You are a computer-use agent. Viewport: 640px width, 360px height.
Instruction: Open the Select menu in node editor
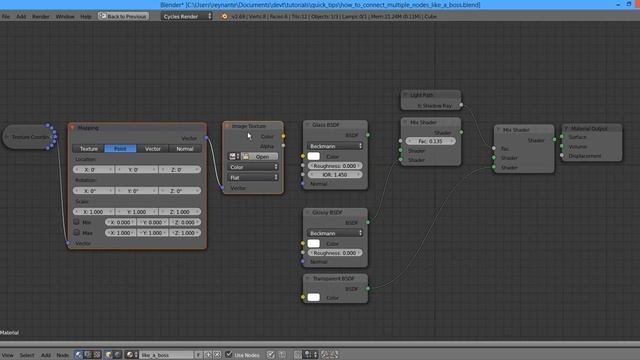[x=27, y=355]
